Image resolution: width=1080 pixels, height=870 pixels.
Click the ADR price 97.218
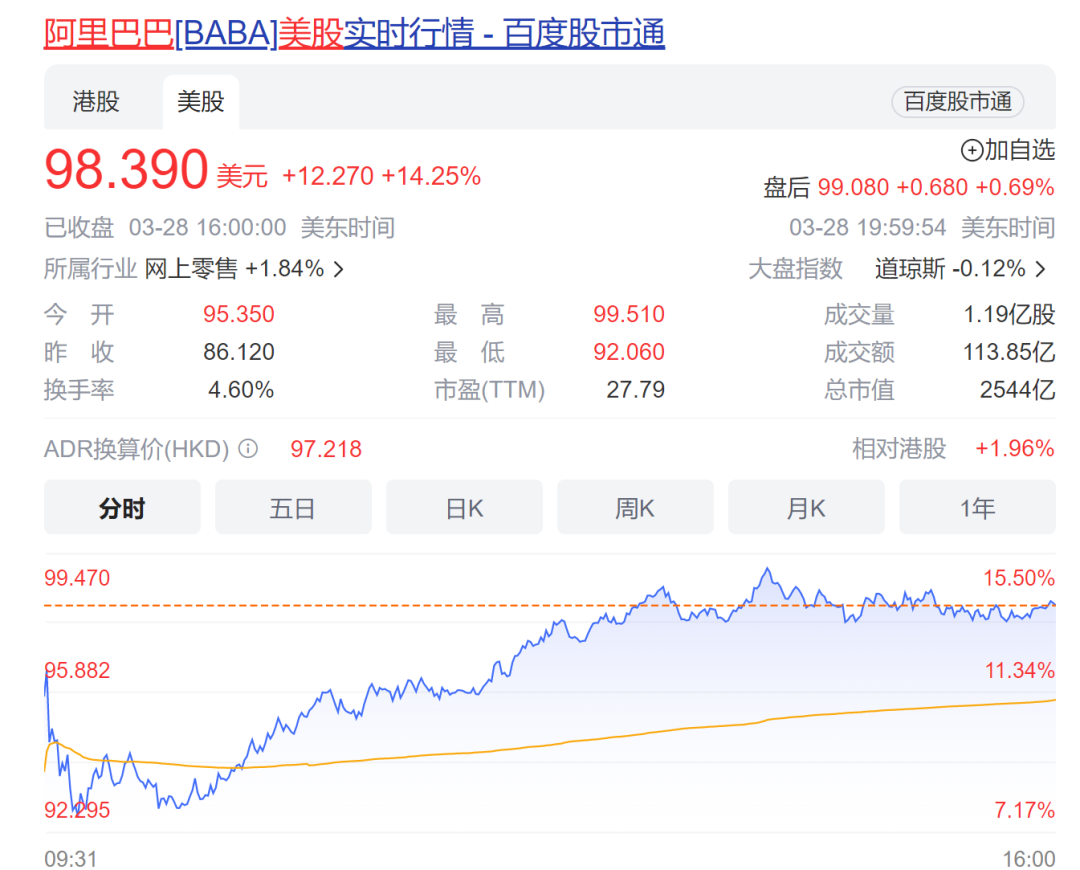tap(326, 449)
